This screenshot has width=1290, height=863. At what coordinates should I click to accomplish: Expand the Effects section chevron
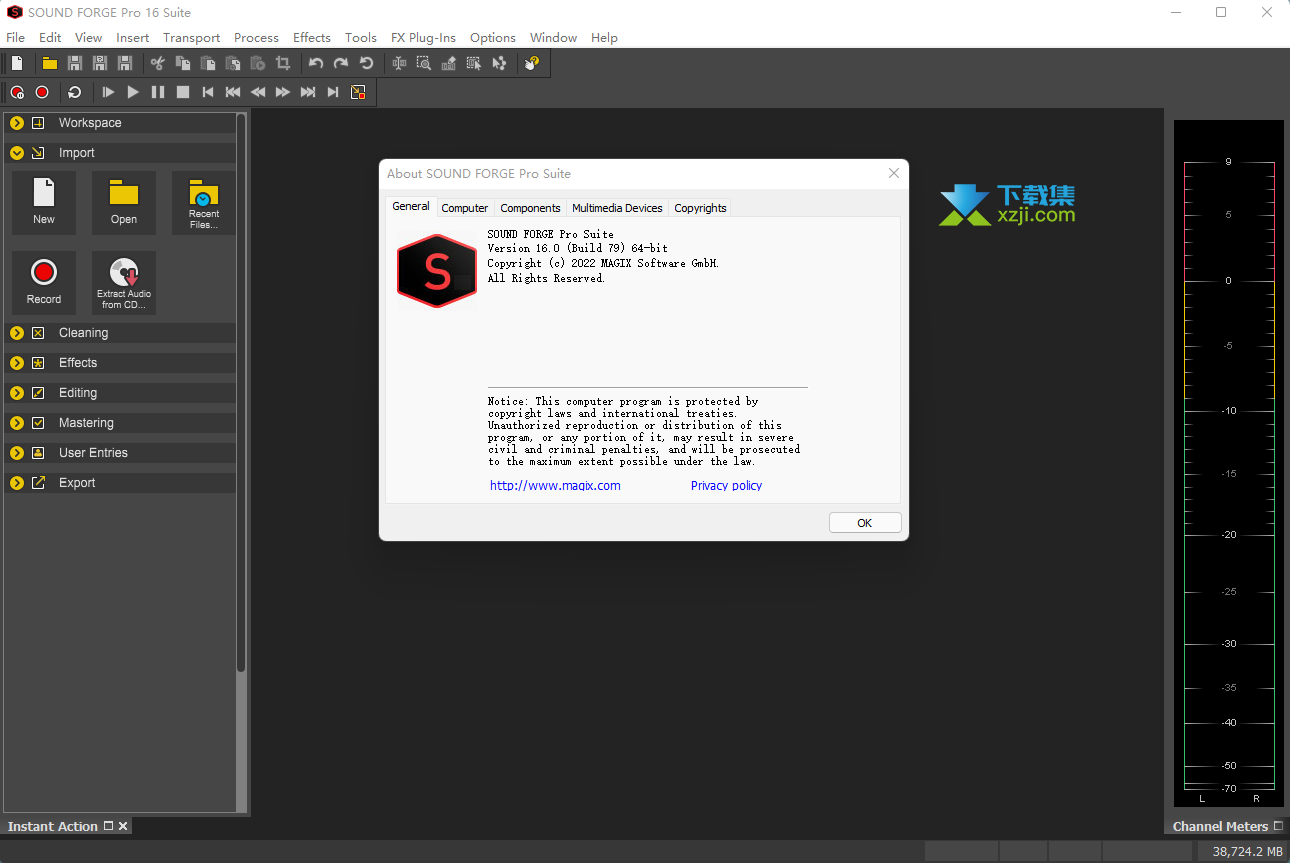[x=17, y=363]
